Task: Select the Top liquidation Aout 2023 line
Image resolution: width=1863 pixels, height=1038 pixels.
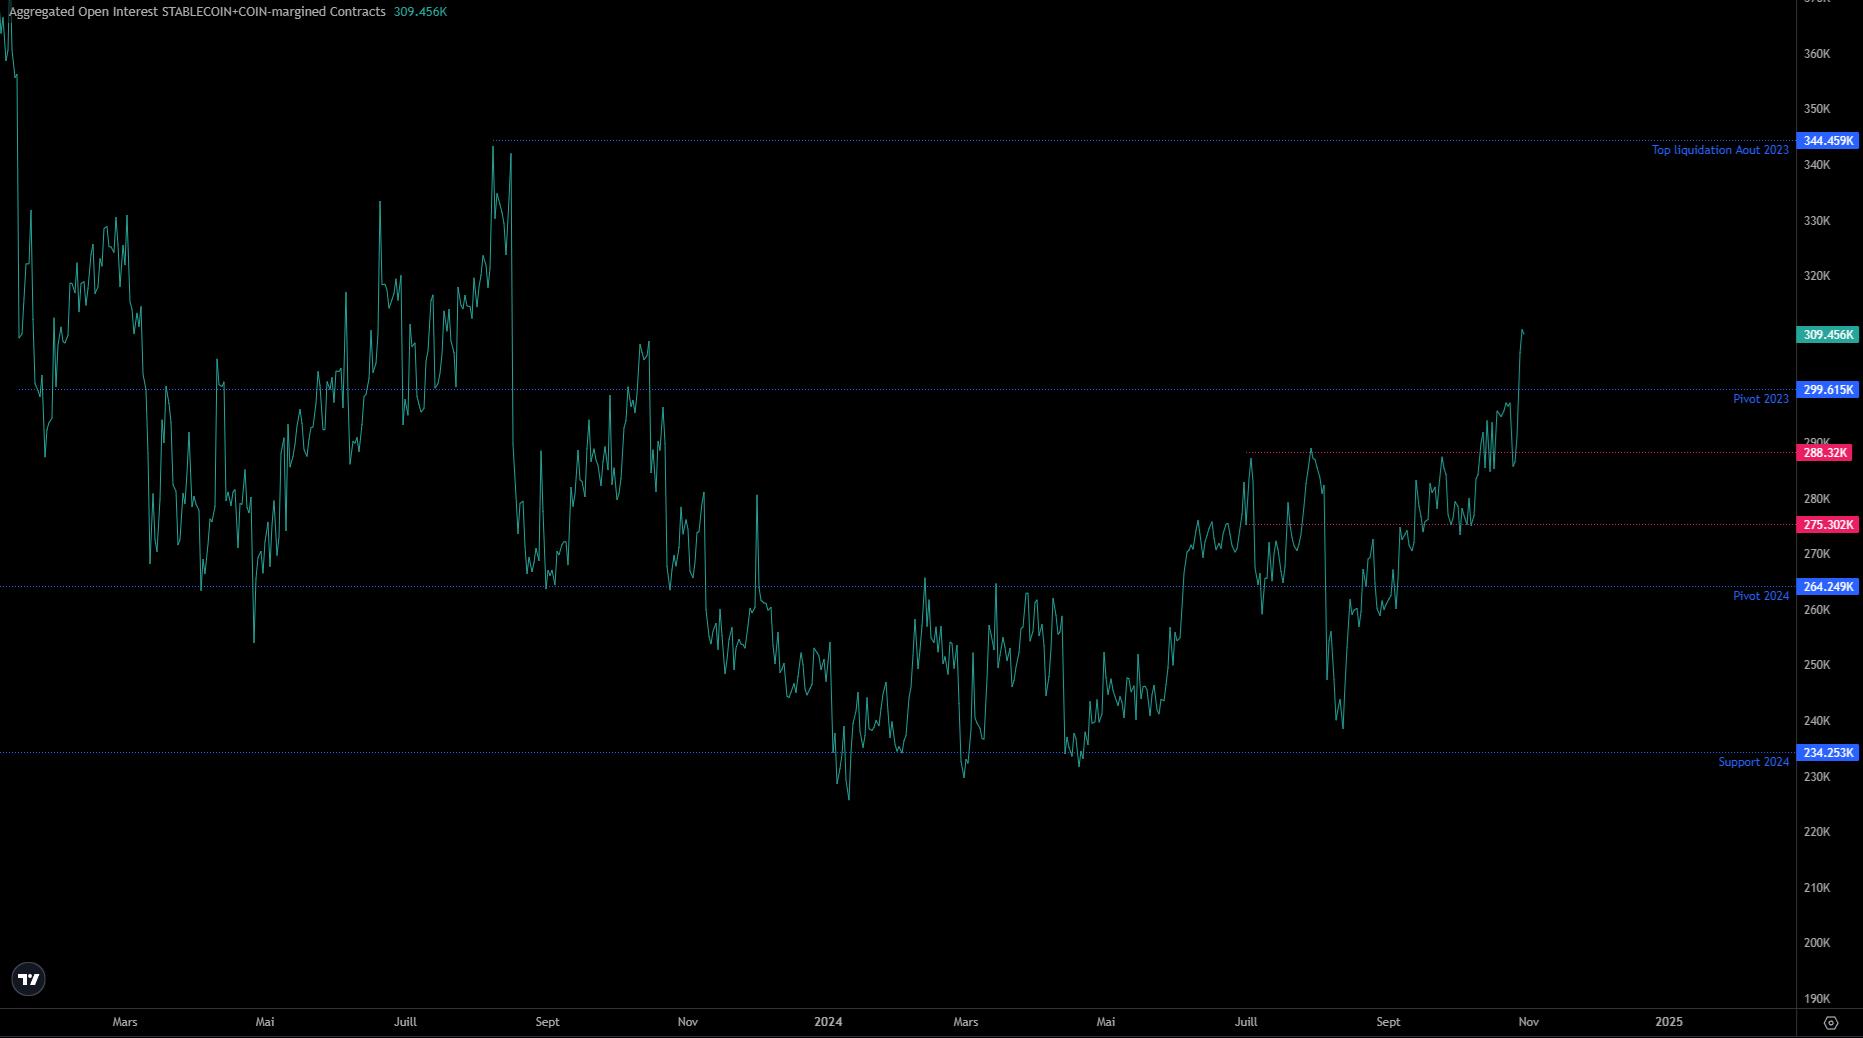Action: click(1719, 149)
